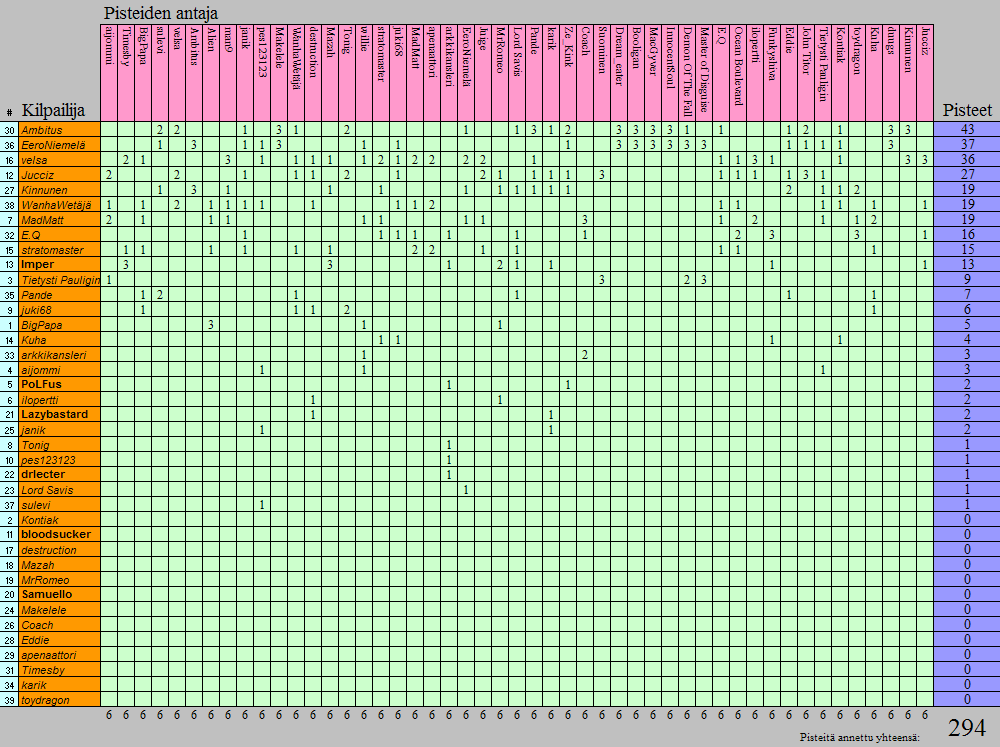Click the BigPapa row name
Screen dimensions: 1000x747
[59, 325]
